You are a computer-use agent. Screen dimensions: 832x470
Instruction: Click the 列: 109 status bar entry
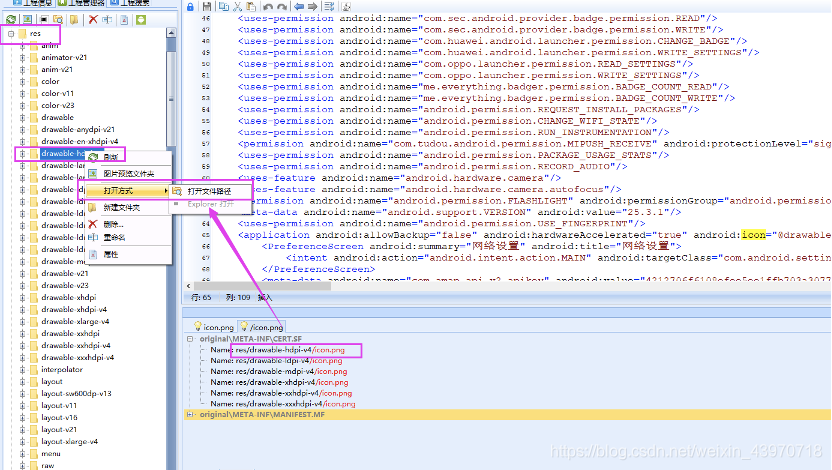(238, 298)
